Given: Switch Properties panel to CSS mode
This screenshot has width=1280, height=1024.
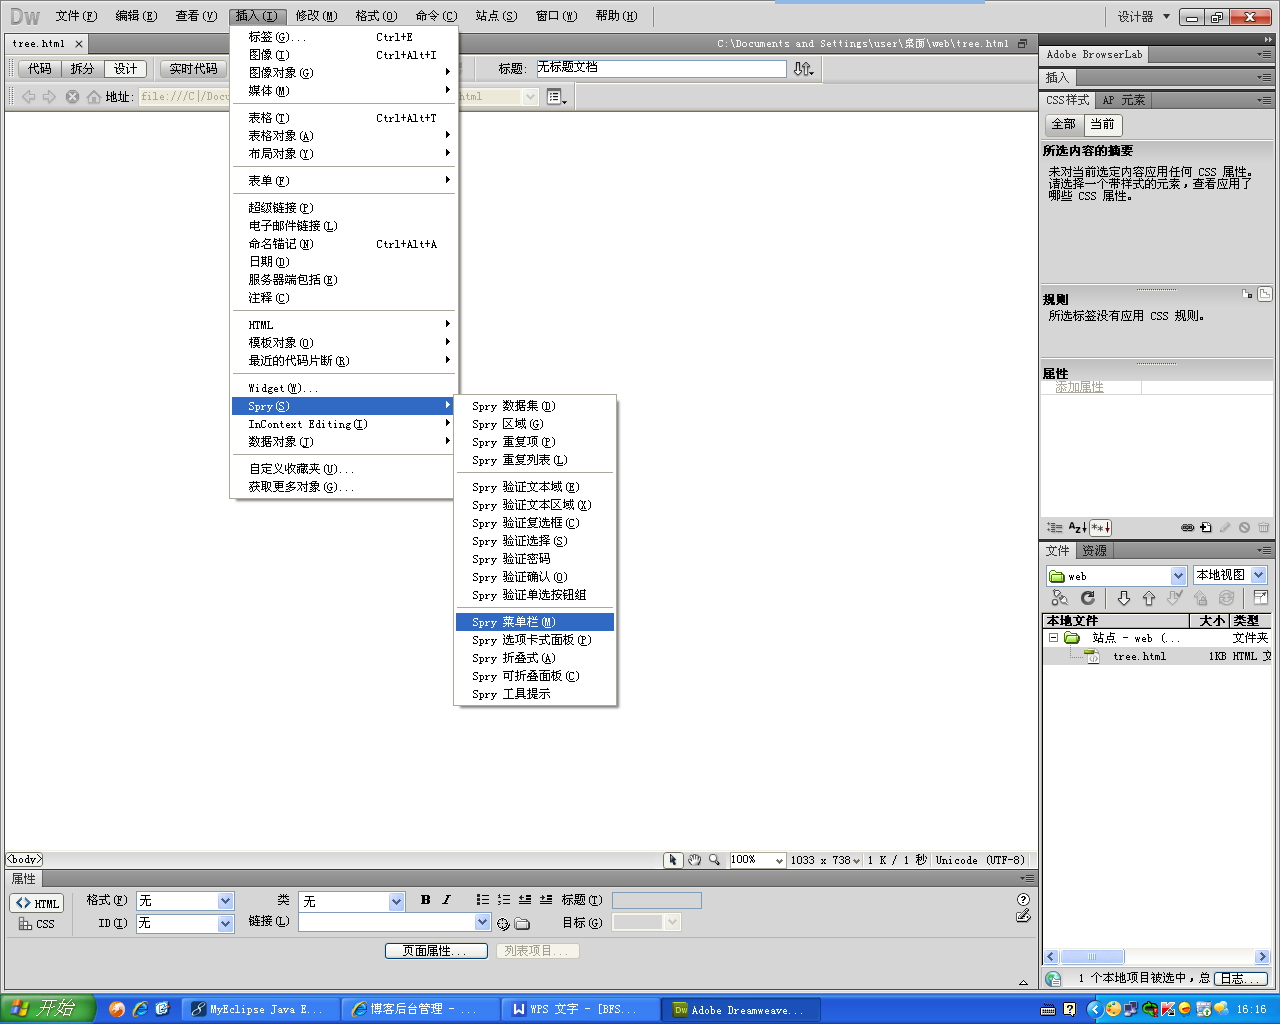Looking at the screenshot, I should (x=38, y=924).
